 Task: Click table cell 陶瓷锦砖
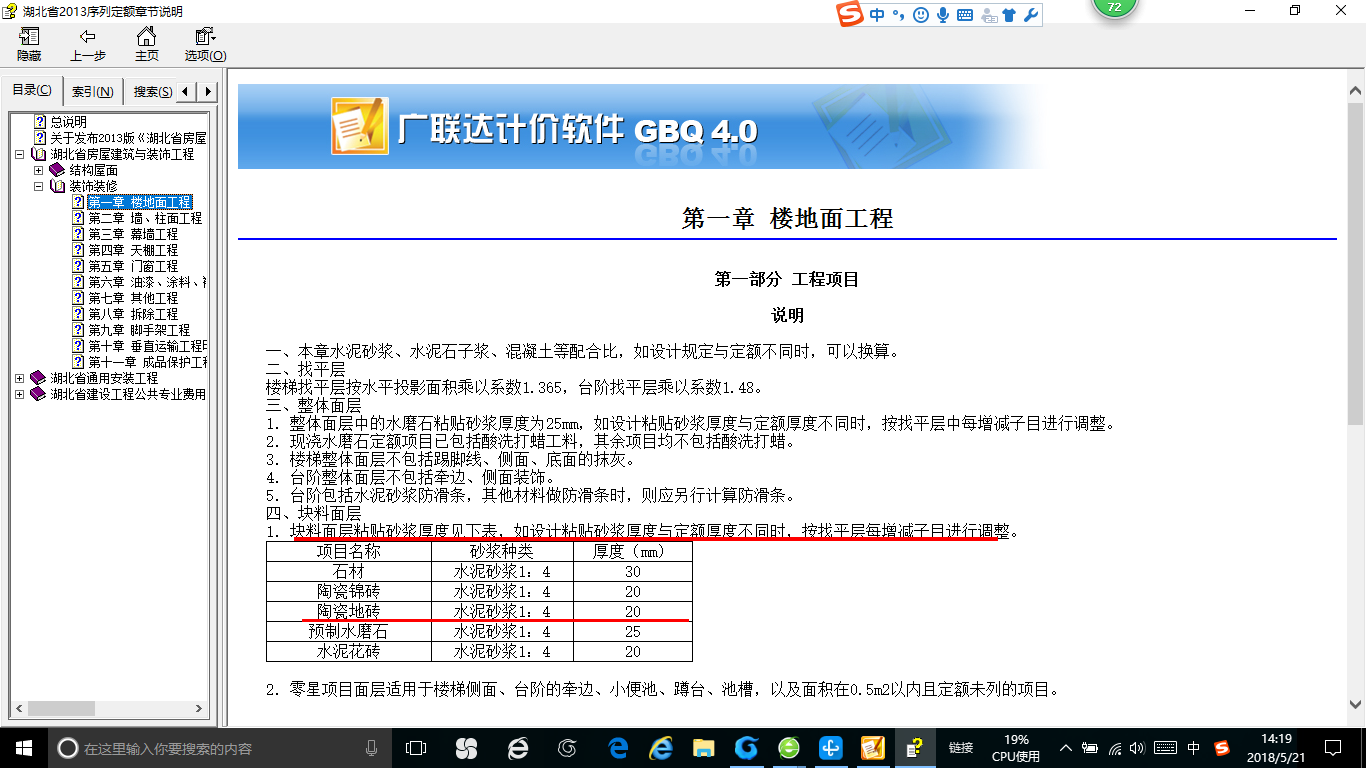349,592
